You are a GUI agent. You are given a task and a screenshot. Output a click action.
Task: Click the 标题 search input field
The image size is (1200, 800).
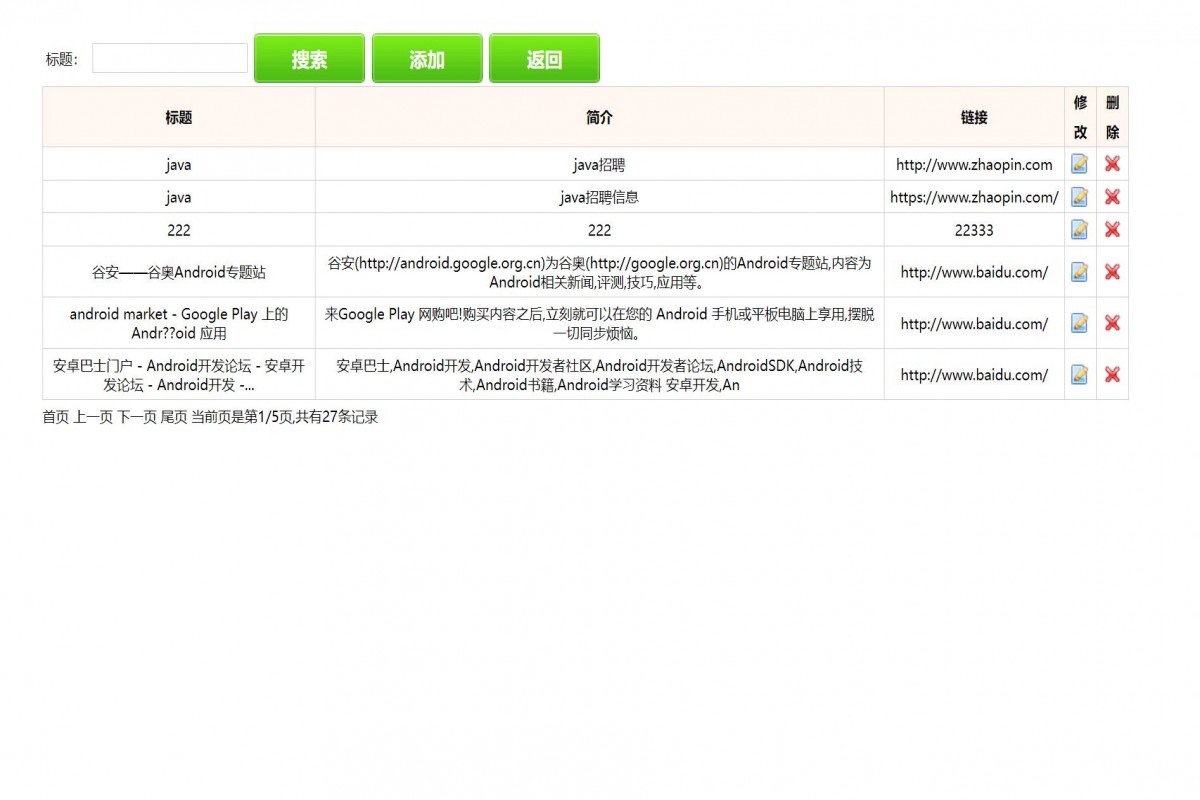tap(169, 58)
